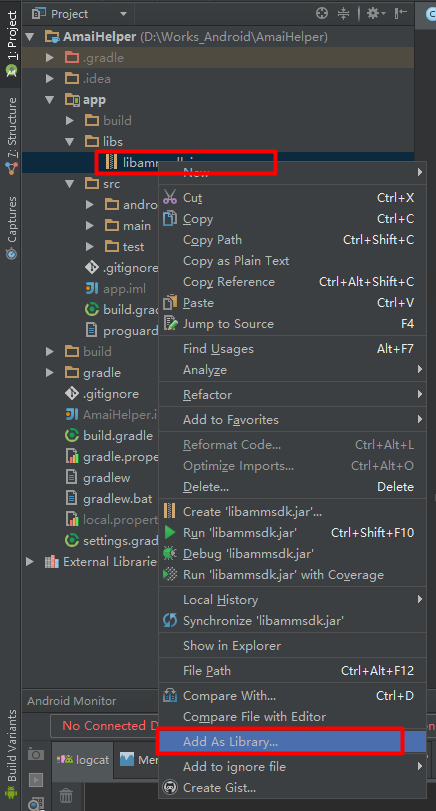This screenshot has height=811, width=436.
Task: Select Create 'libammsdk.jar'... entry
Action: tap(292, 512)
